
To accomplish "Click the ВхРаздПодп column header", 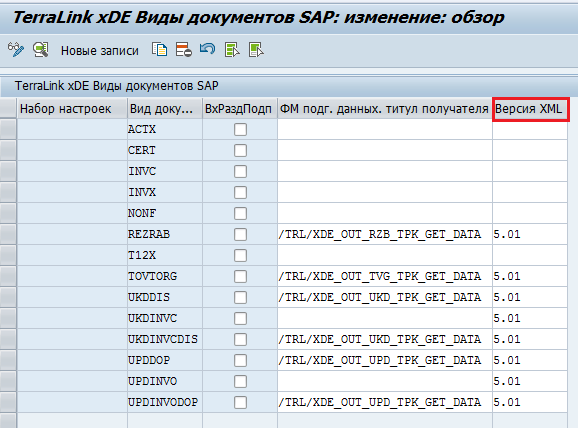I will [x=240, y=109].
